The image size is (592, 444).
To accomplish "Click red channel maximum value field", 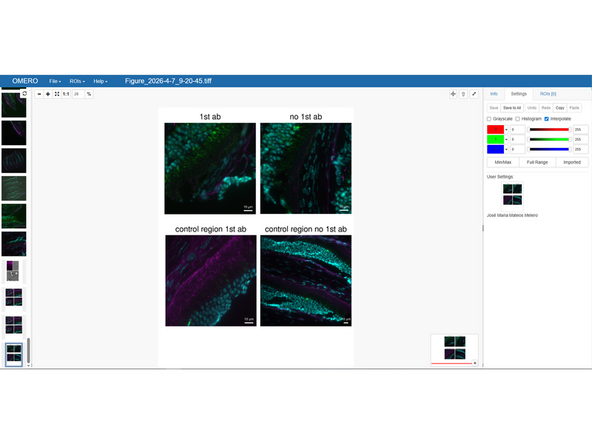I will 581,130.
